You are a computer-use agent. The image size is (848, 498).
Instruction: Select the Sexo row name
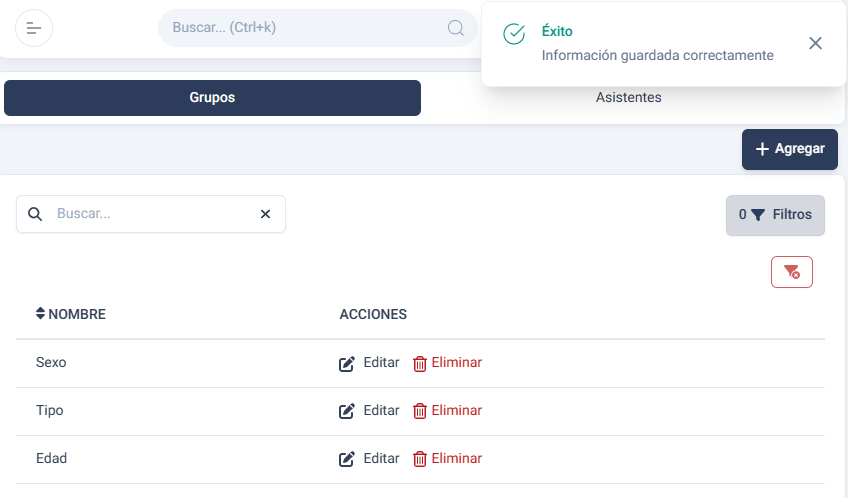[51, 362]
